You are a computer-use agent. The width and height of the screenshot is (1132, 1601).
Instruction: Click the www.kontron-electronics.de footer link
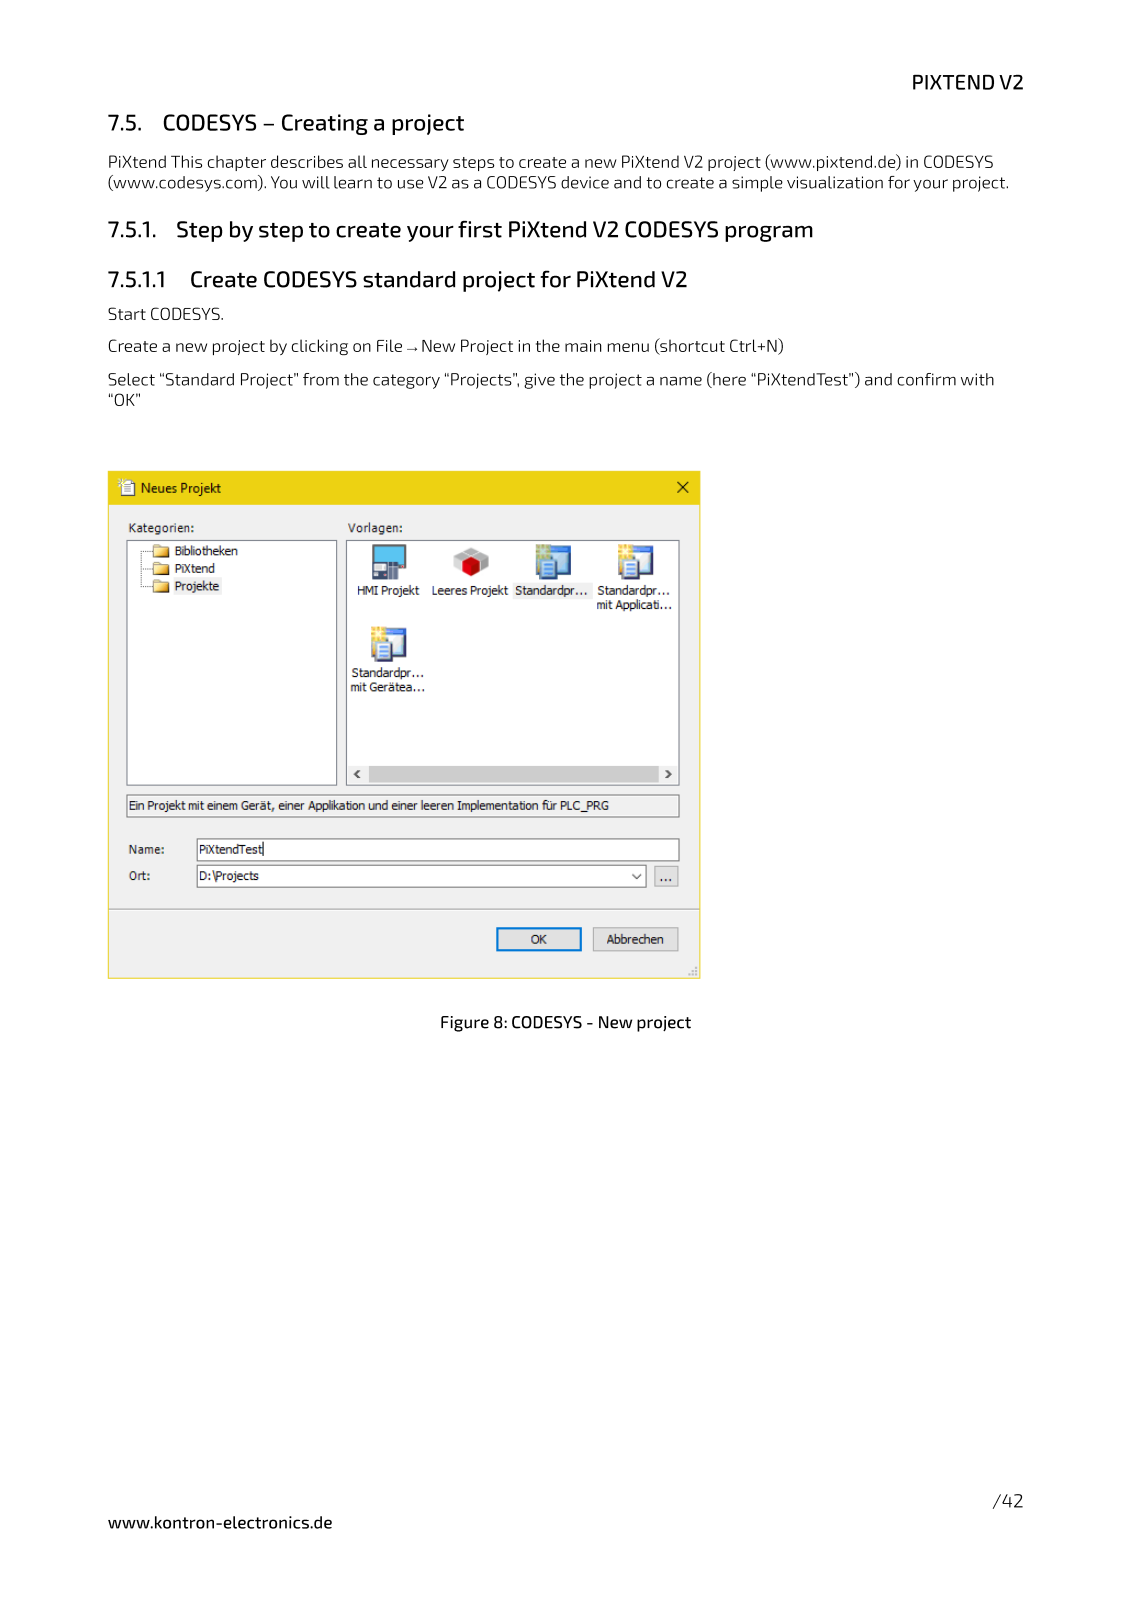coord(220,1523)
